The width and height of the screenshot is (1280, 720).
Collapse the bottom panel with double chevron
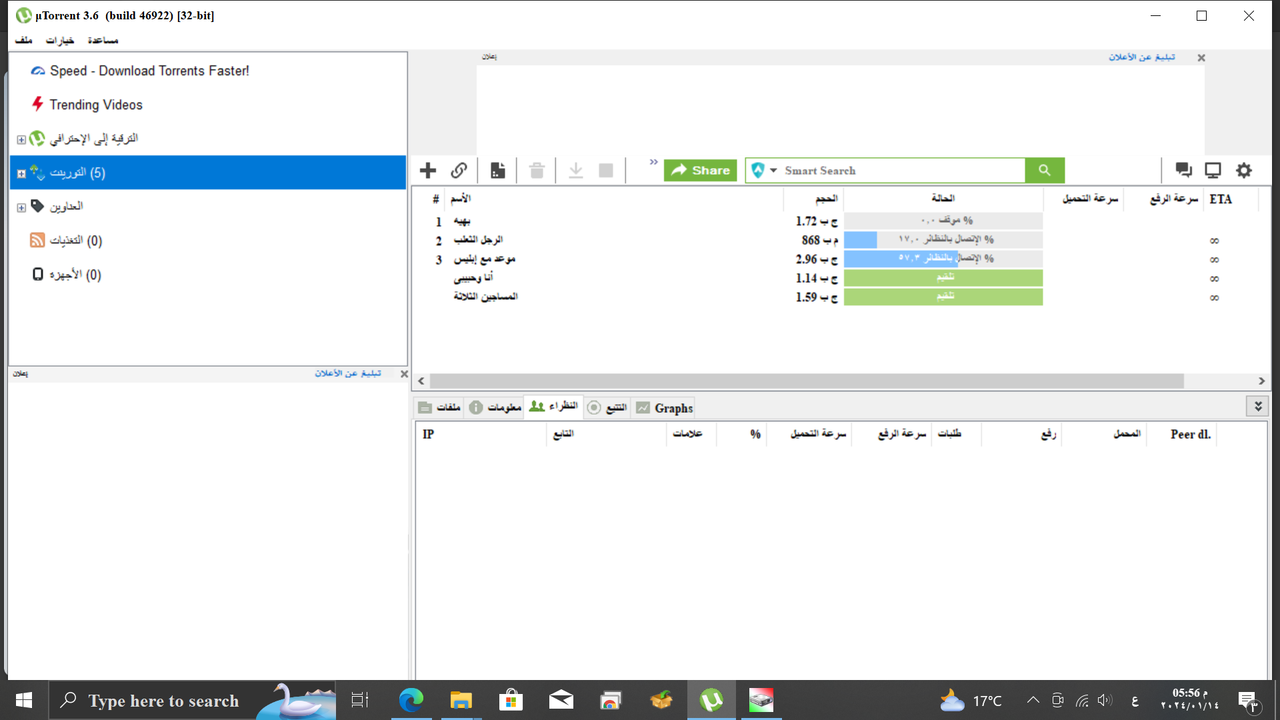[x=1257, y=405]
